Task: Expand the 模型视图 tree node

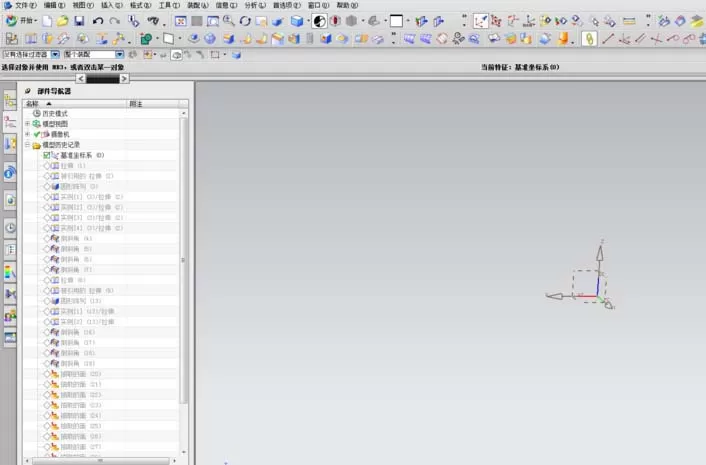Action: (x=27, y=123)
